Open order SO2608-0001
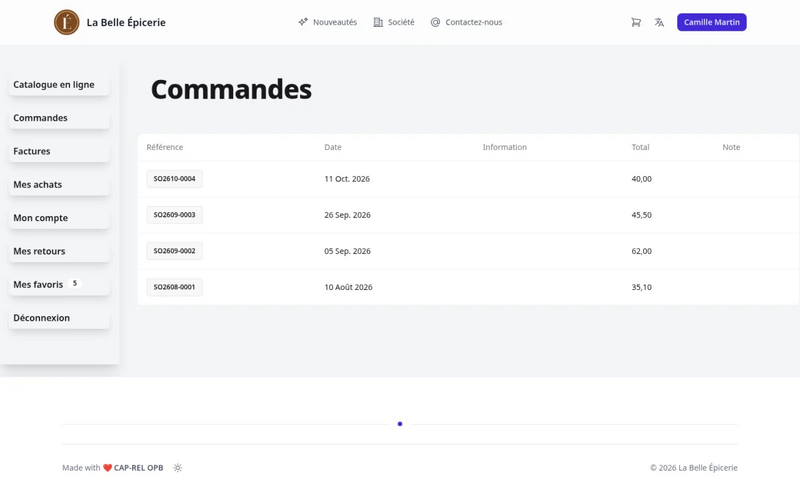This screenshot has height=500, width=800. [x=174, y=287]
